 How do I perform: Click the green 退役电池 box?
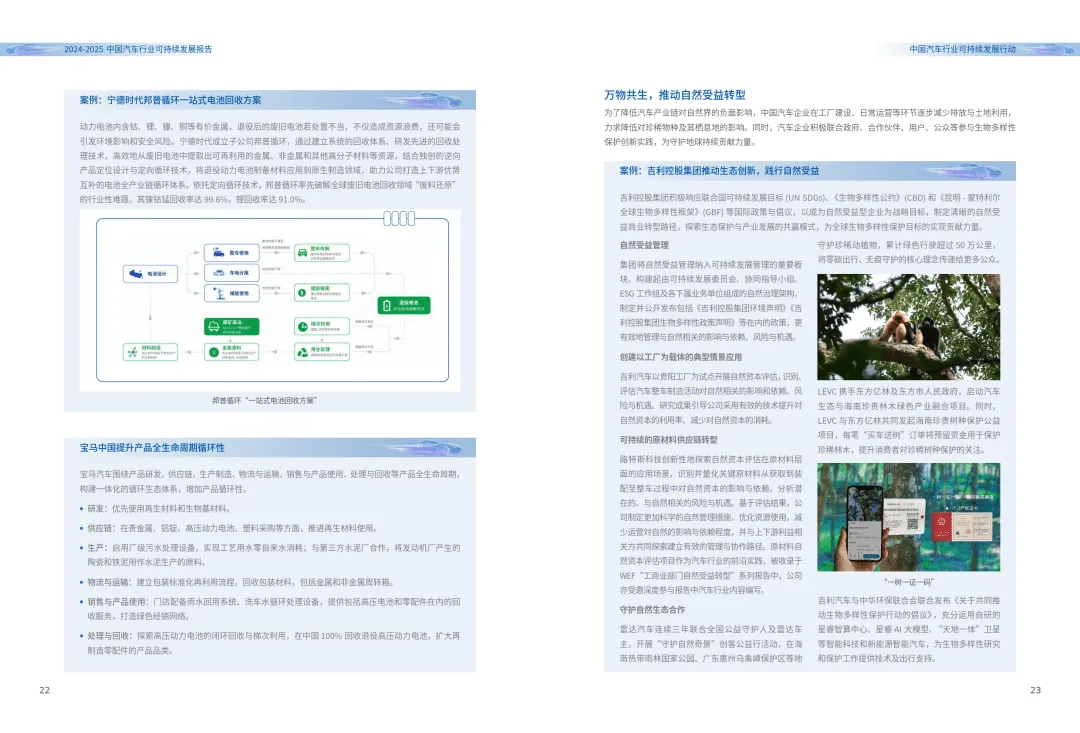pyautogui.click(x=404, y=305)
